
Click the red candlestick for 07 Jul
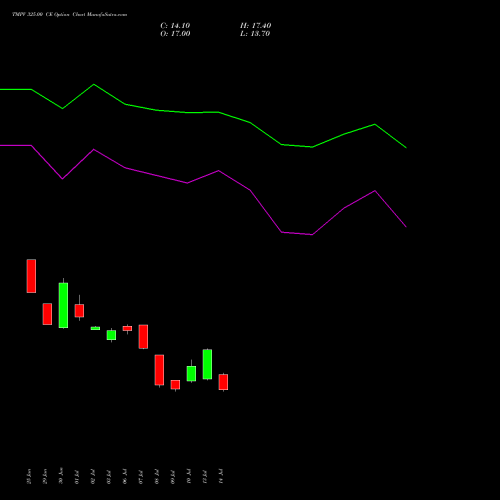point(143,337)
